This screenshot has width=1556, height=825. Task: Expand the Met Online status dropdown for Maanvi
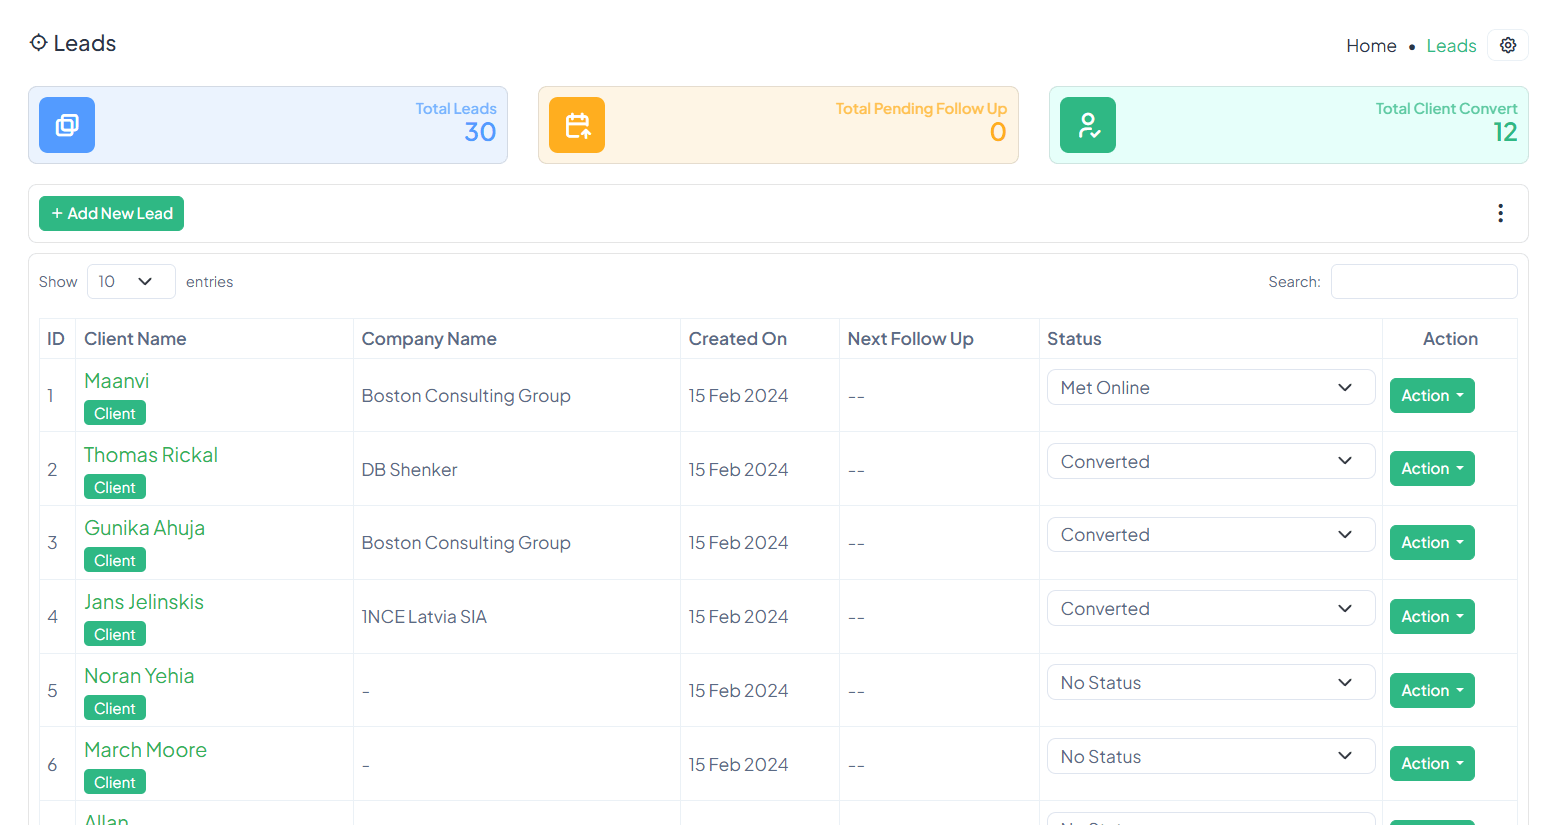point(1210,388)
